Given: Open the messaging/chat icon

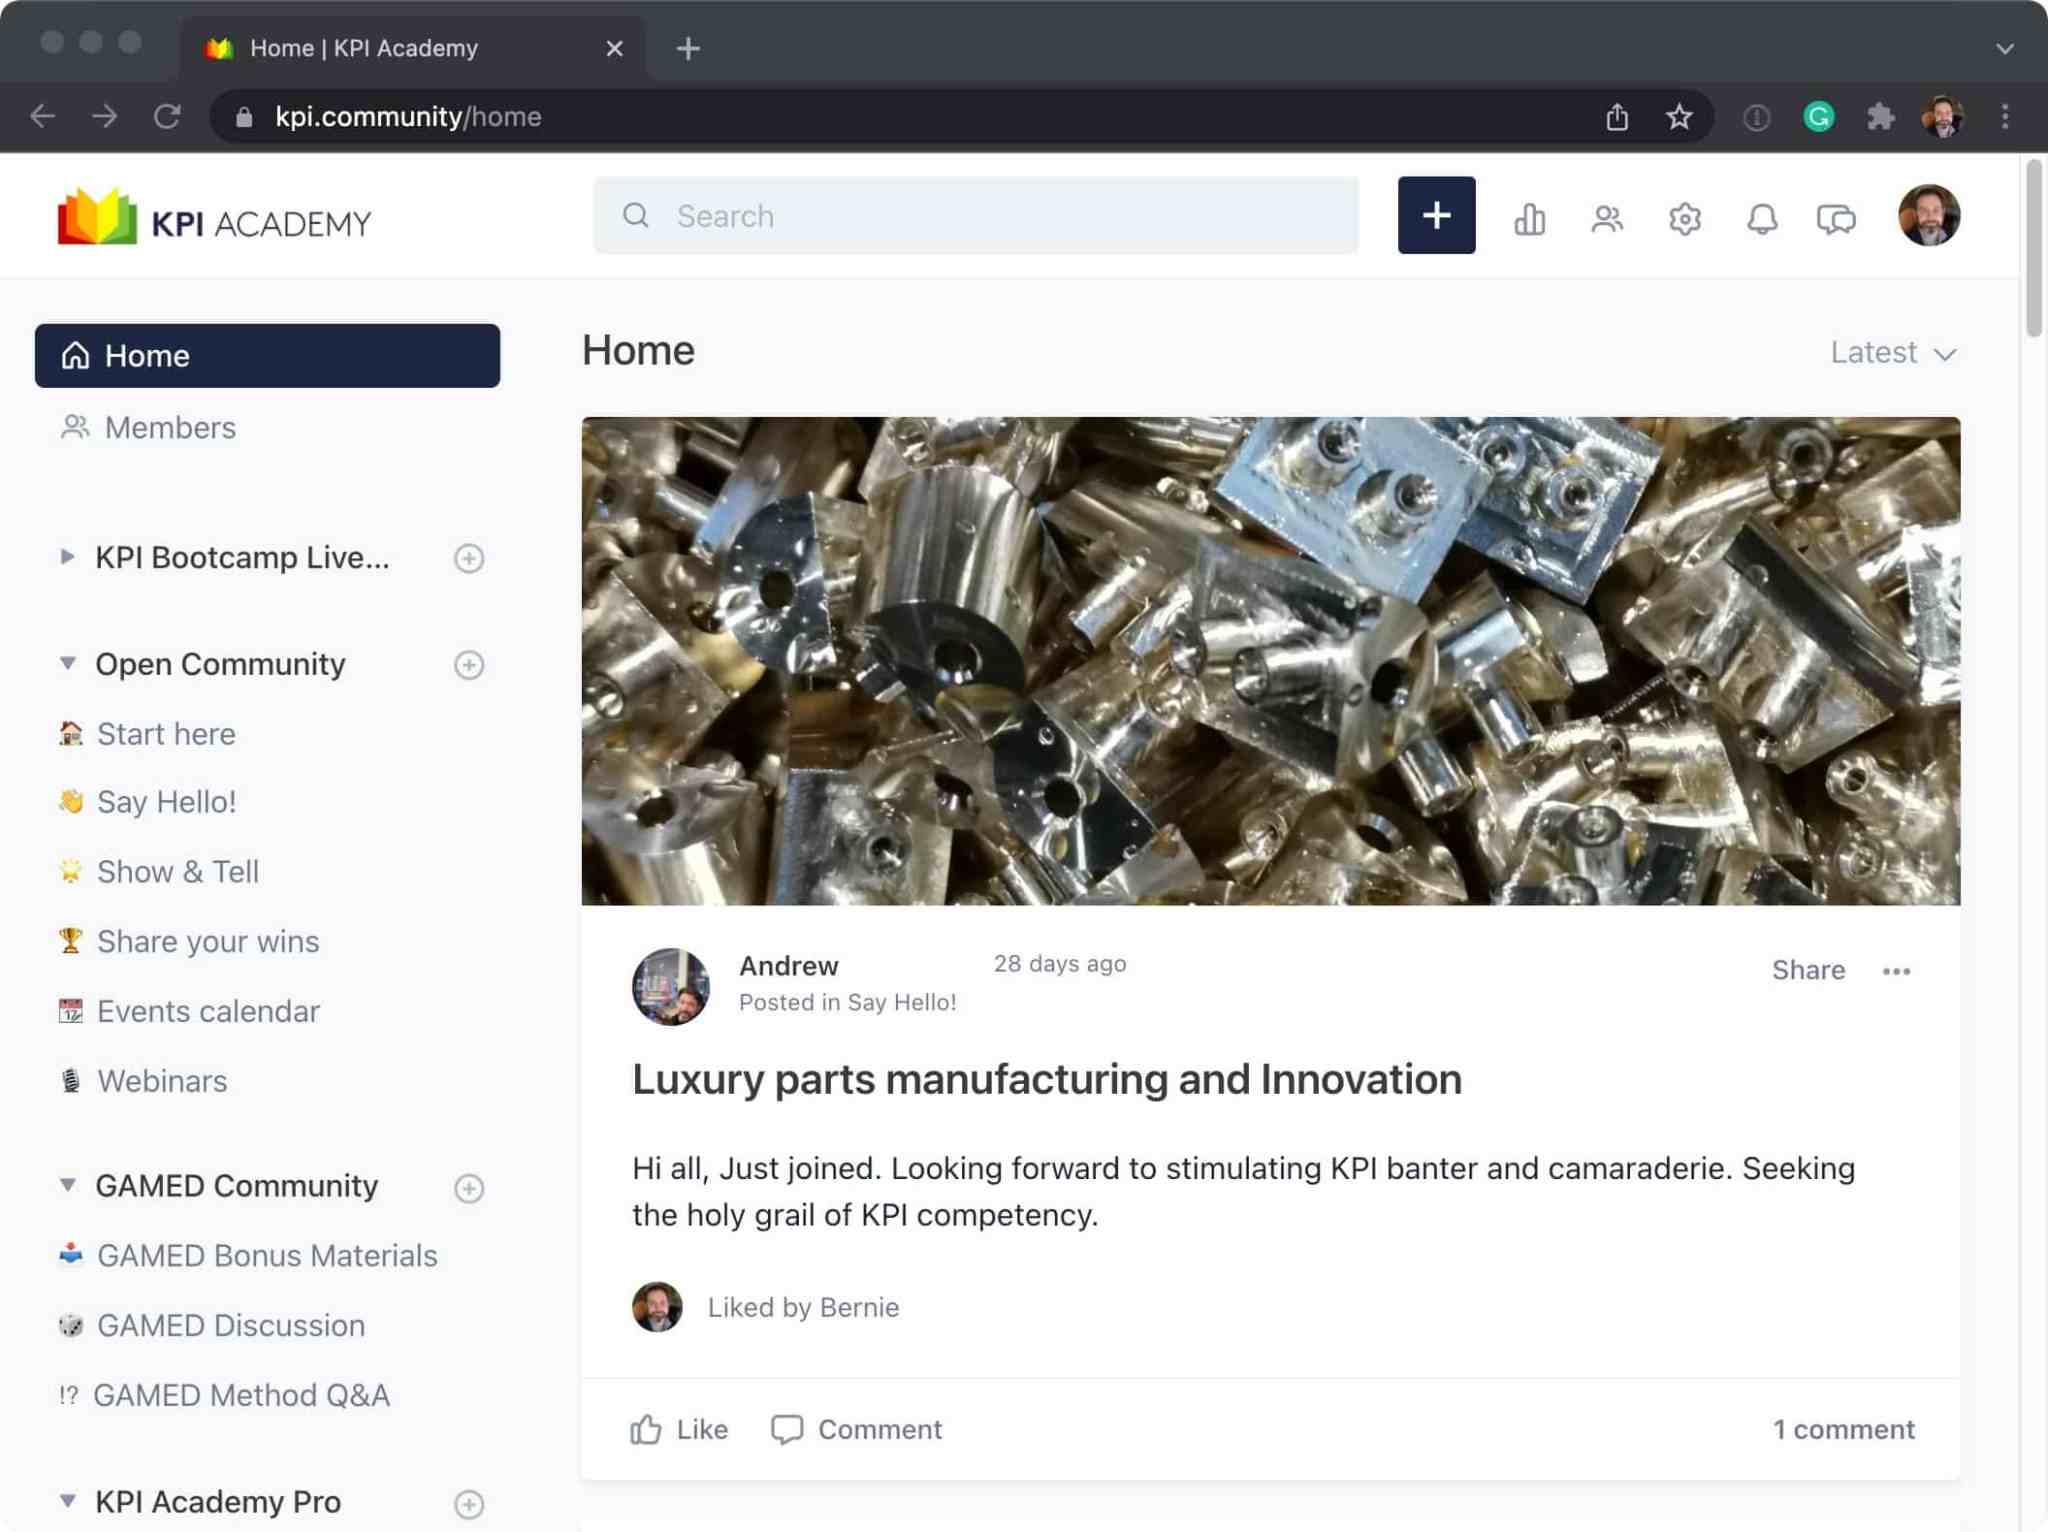Looking at the screenshot, I should pyautogui.click(x=1836, y=217).
